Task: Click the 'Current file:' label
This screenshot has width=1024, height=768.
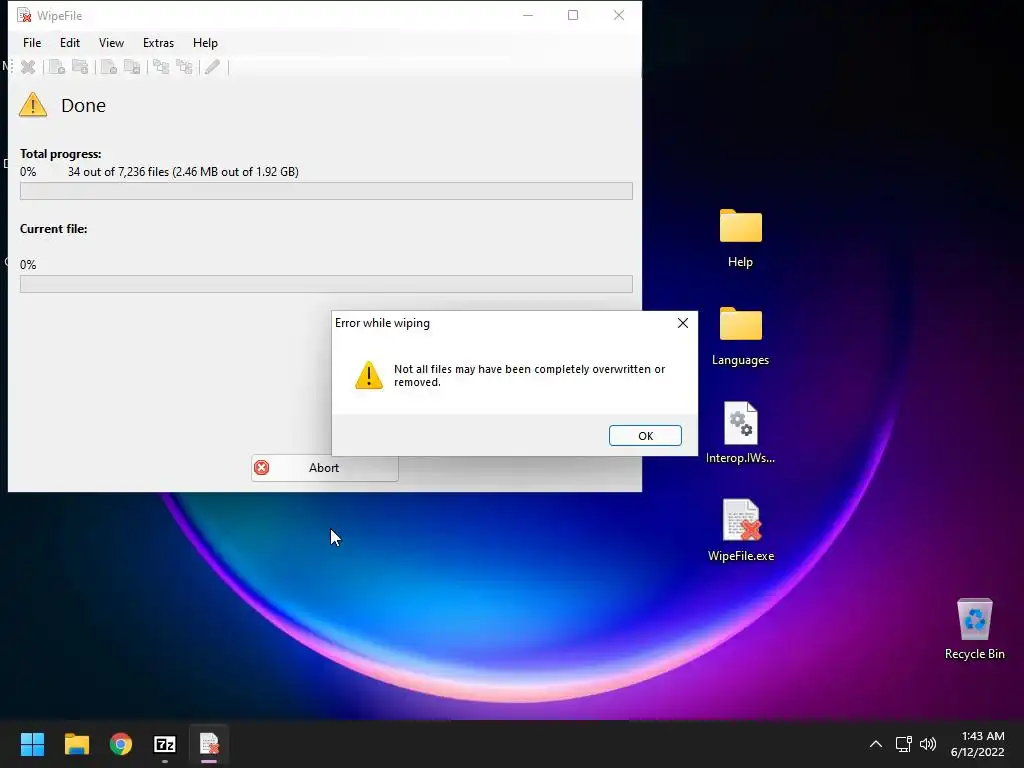Action: point(53,229)
